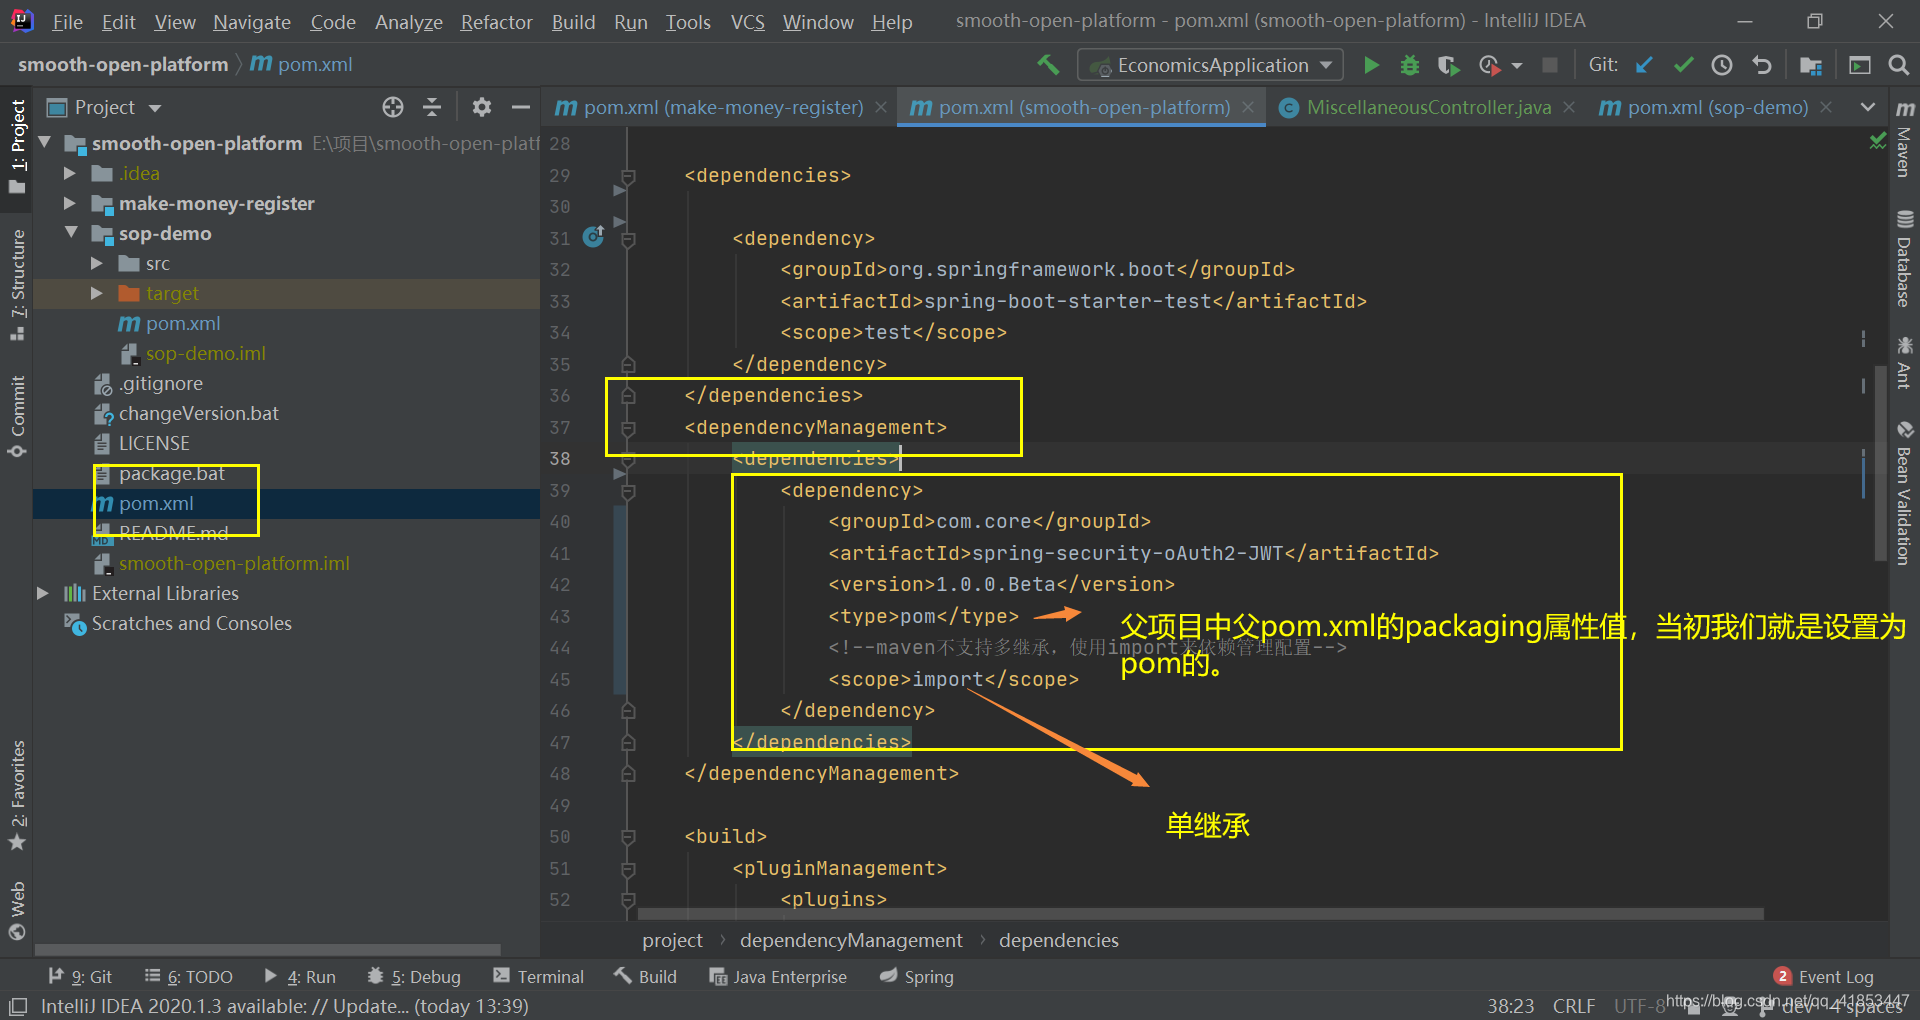Click the Run Anything window icon
Screen dimensions: 1920x1020
click(x=1860, y=65)
